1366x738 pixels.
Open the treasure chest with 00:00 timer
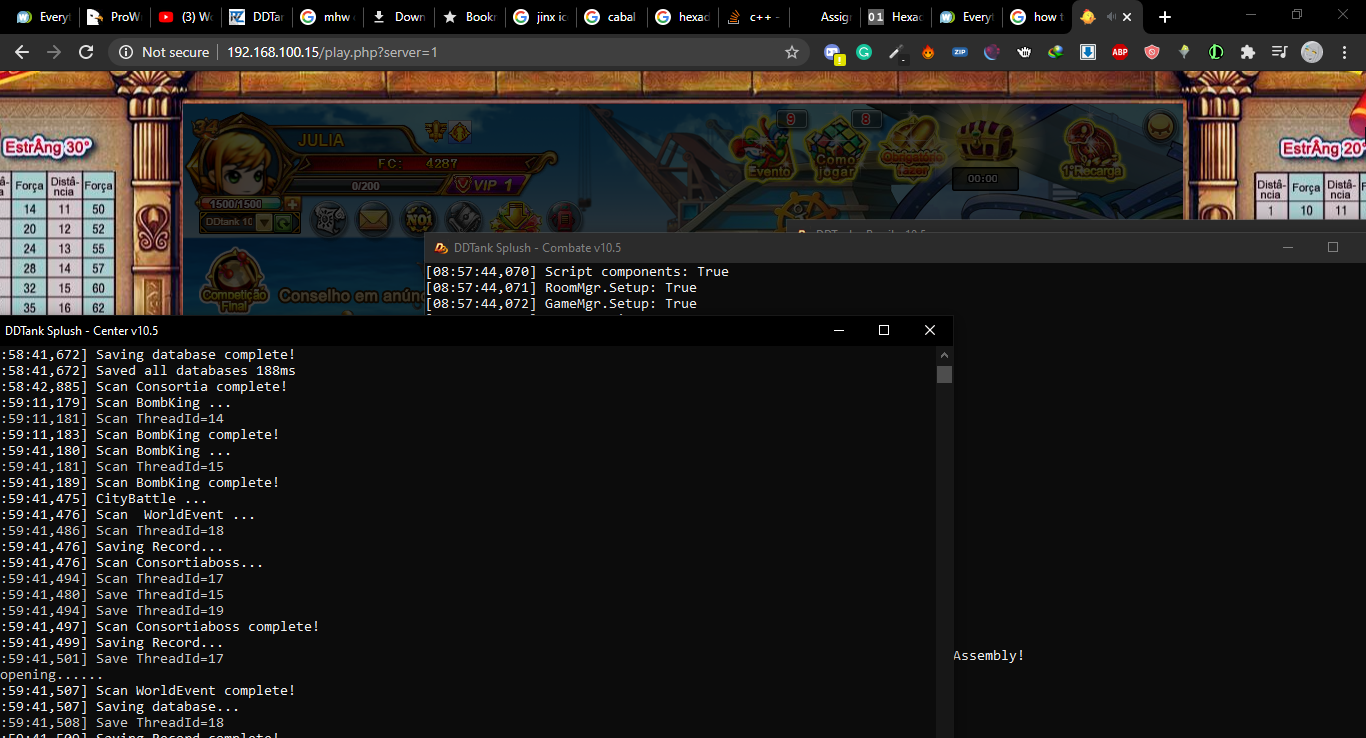(x=985, y=152)
